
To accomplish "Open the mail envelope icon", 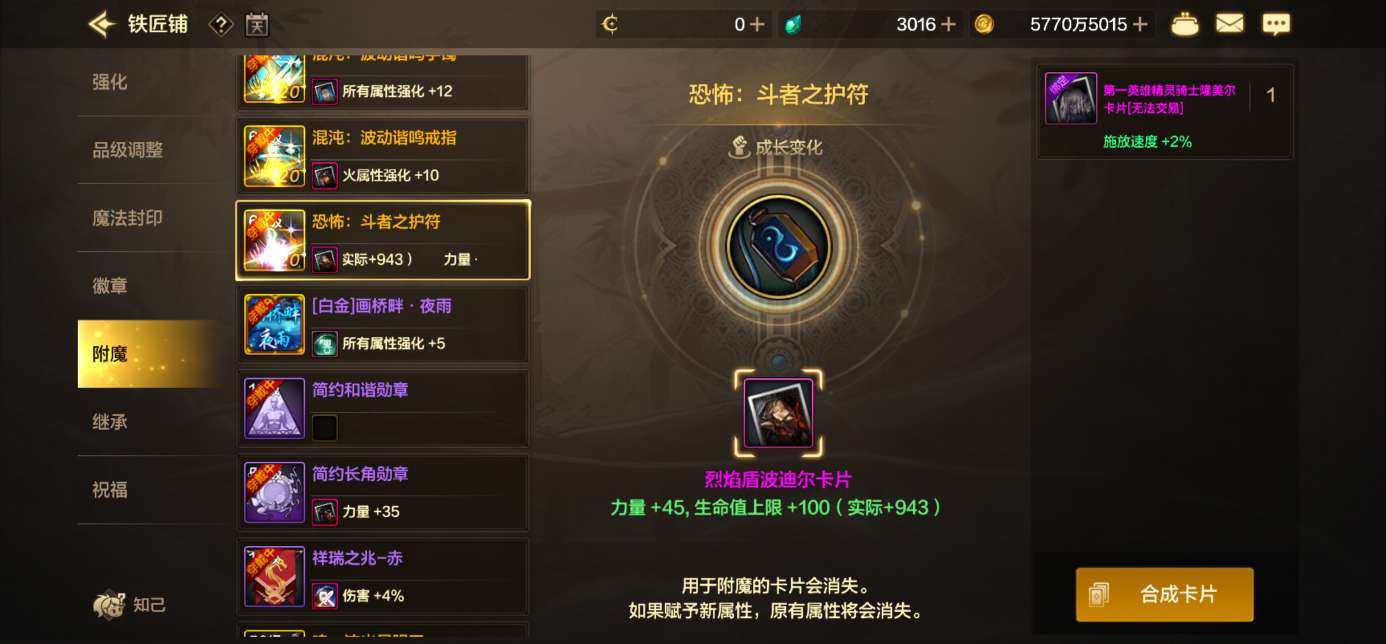I will point(1230,24).
